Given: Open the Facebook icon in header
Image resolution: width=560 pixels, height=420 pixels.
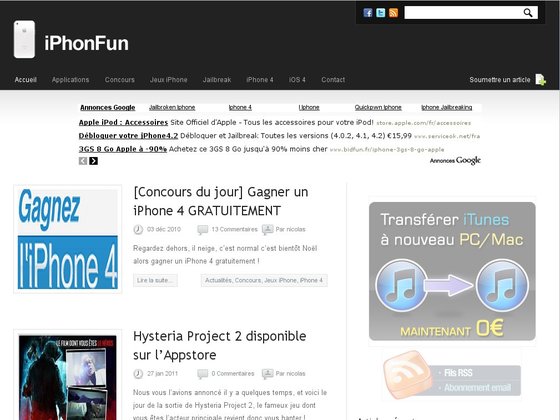Looking at the screenshot, I should click(x=368, y=13).
